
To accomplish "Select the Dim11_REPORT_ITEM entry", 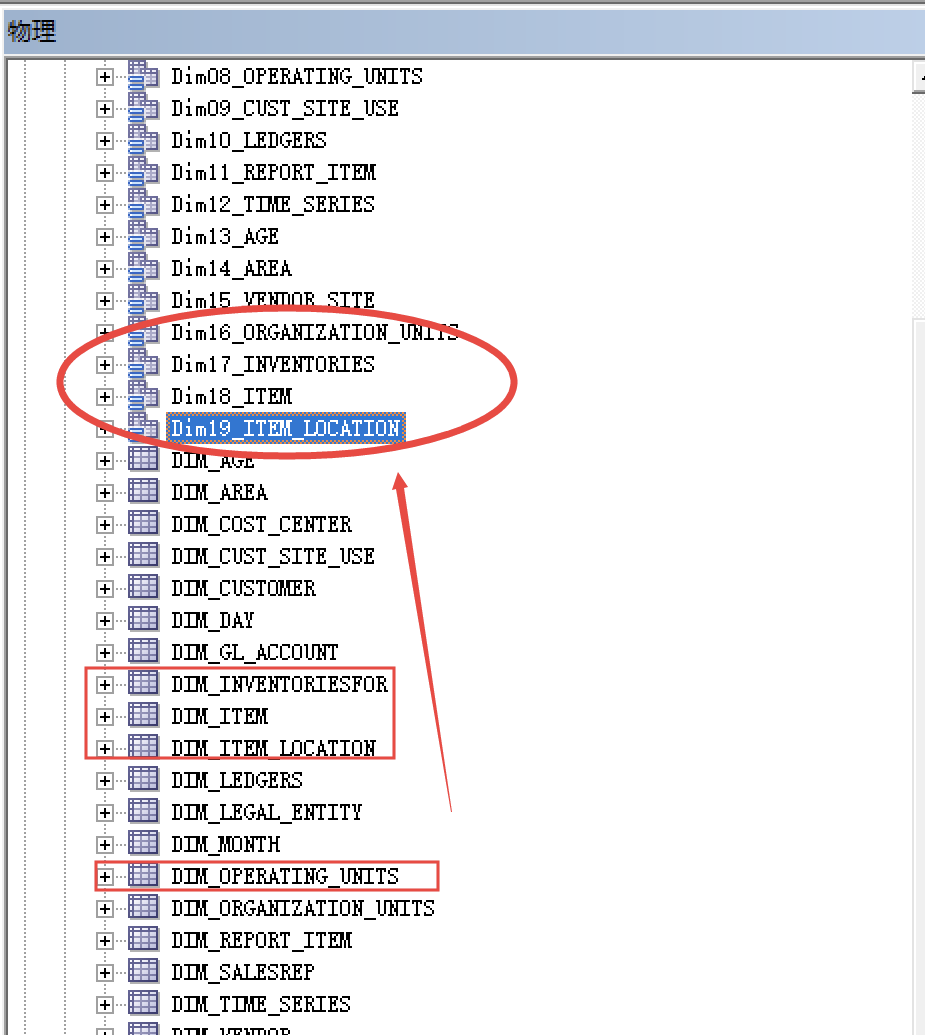I will 273,172.
